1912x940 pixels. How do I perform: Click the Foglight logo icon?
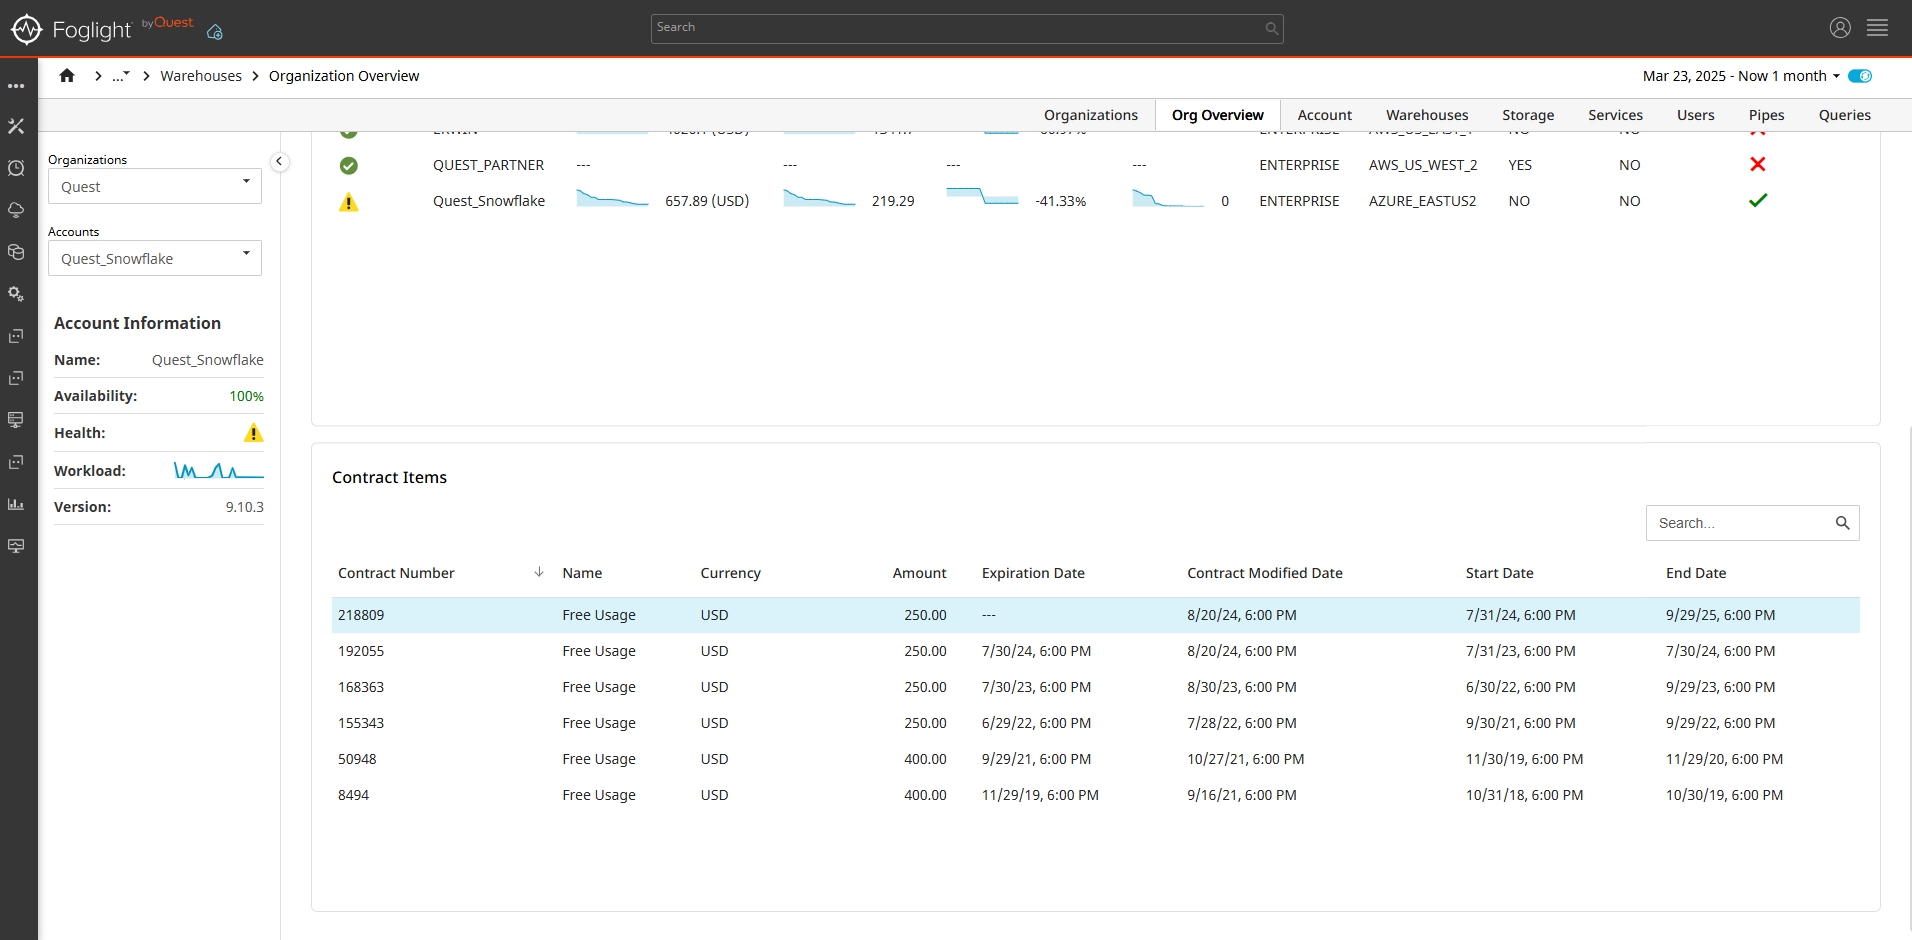26,29
